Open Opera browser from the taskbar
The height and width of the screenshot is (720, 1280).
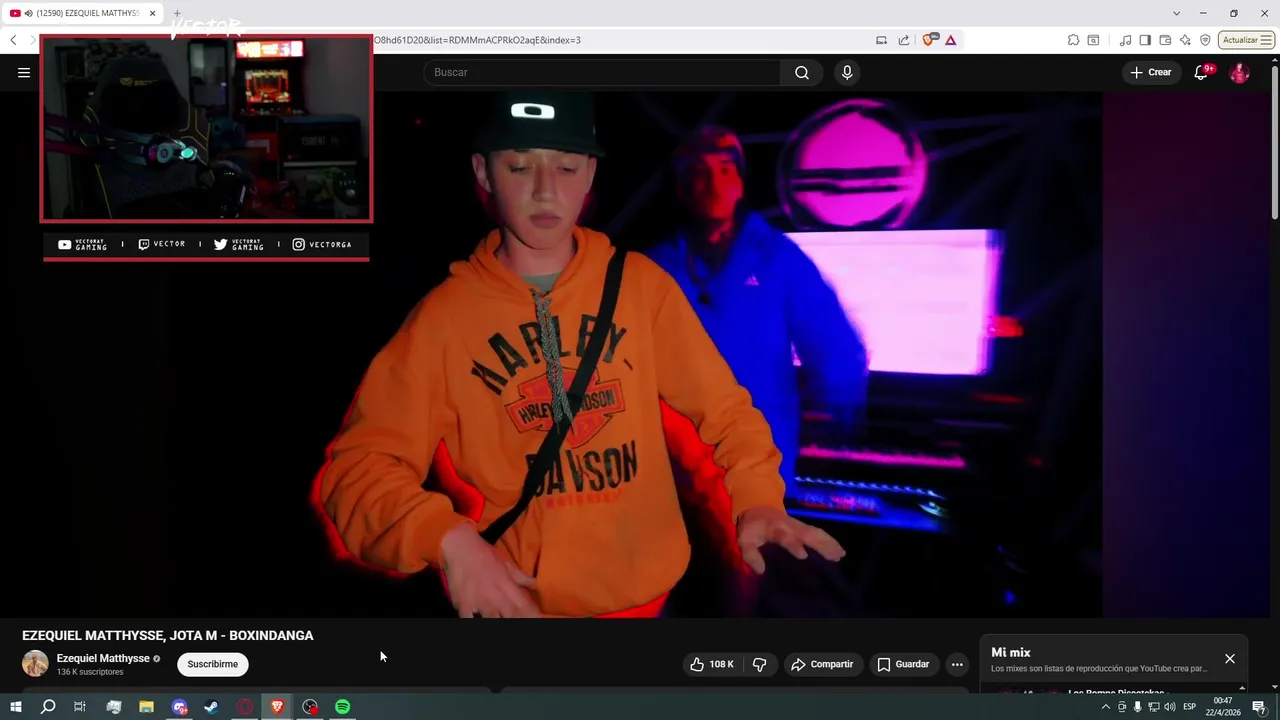pyautogui.click(x=245, y=707)
